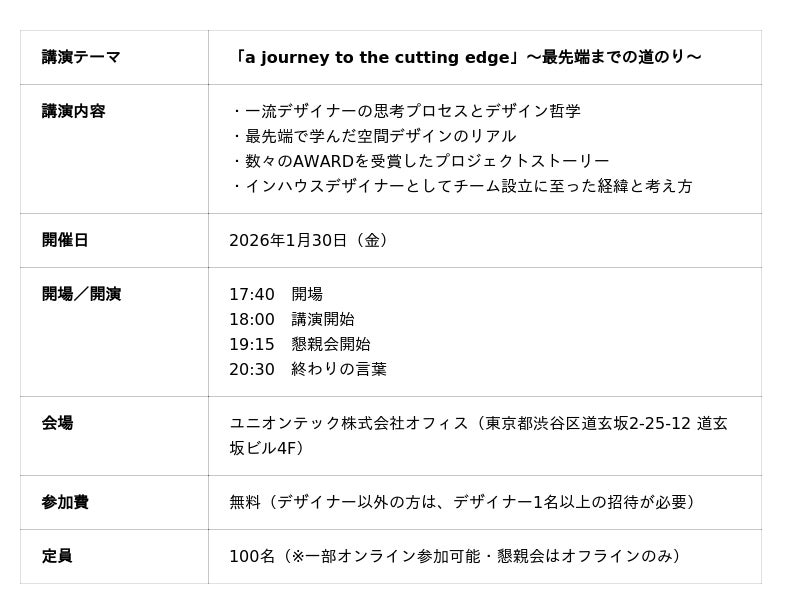Click the 最先端で学んだ空間デザイン bullet line
This screenshot has width=800, height=614.
click(373, 136)
